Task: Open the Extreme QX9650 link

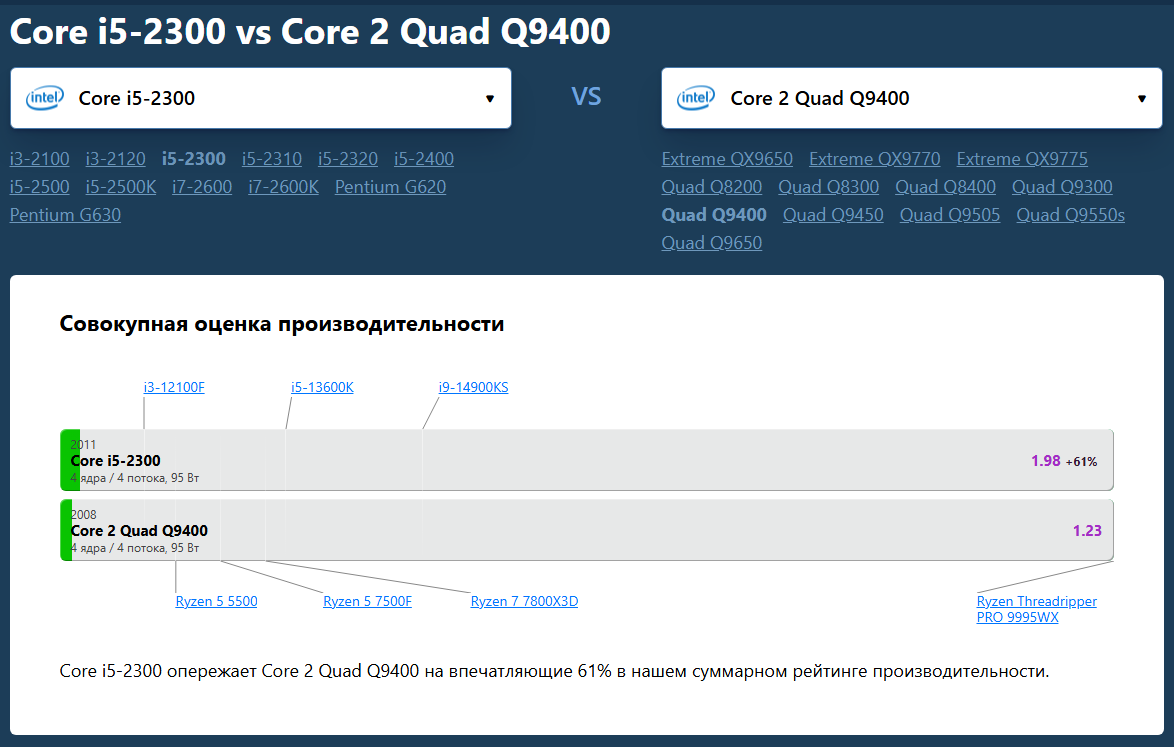Action: [727, 159]
